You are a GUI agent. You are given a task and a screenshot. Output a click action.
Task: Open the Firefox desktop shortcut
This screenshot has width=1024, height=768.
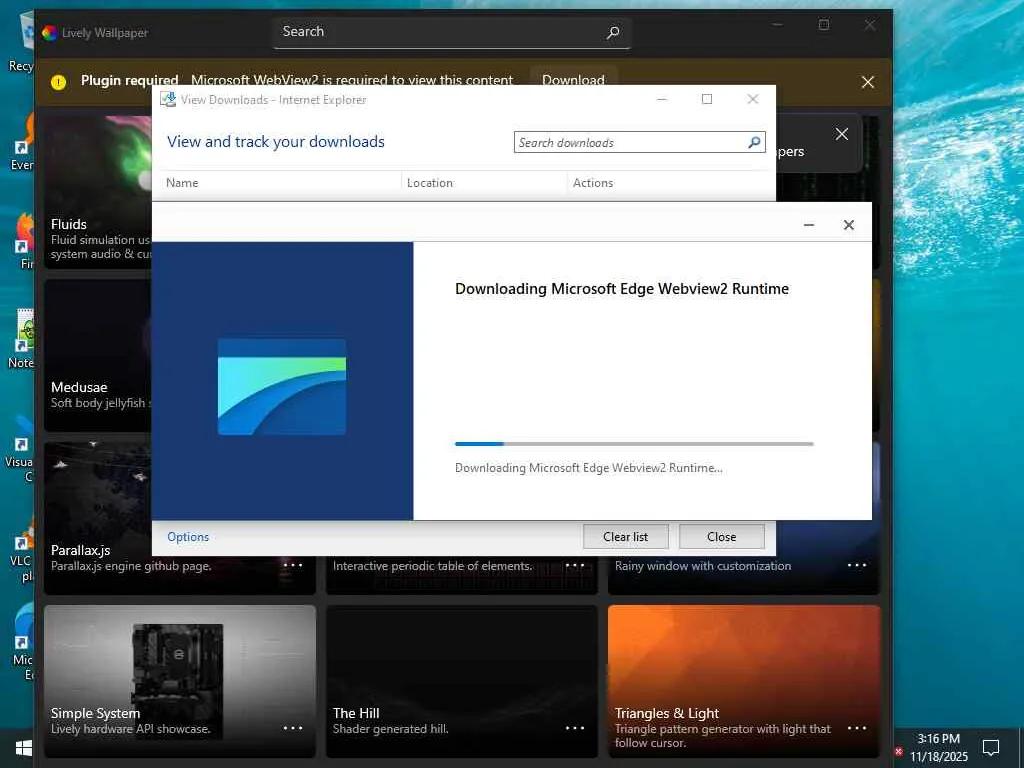[24, 240]
